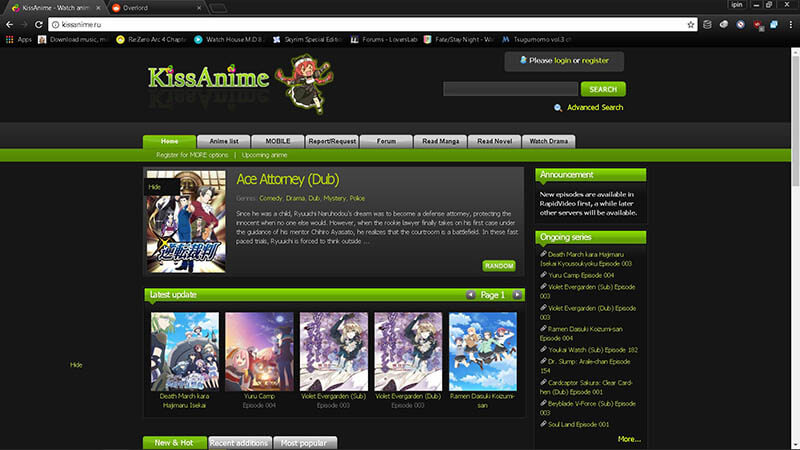Click the Hide link on the left side
The width and height of the screenshot is (800, 450).
coord(76,365)
